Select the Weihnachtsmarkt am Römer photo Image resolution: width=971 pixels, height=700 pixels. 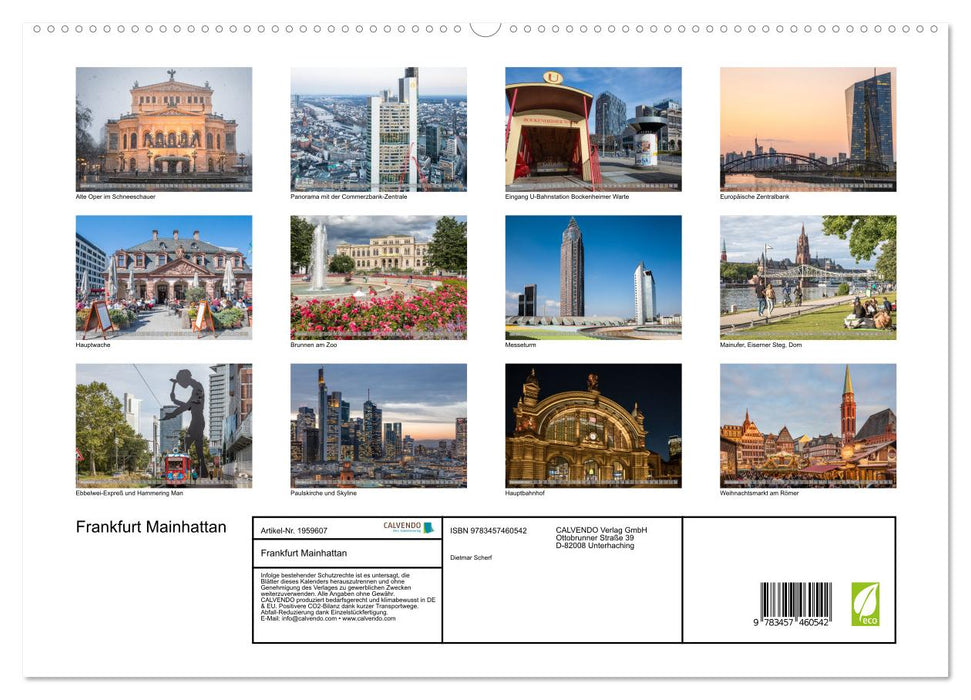[x=808, y=427]
